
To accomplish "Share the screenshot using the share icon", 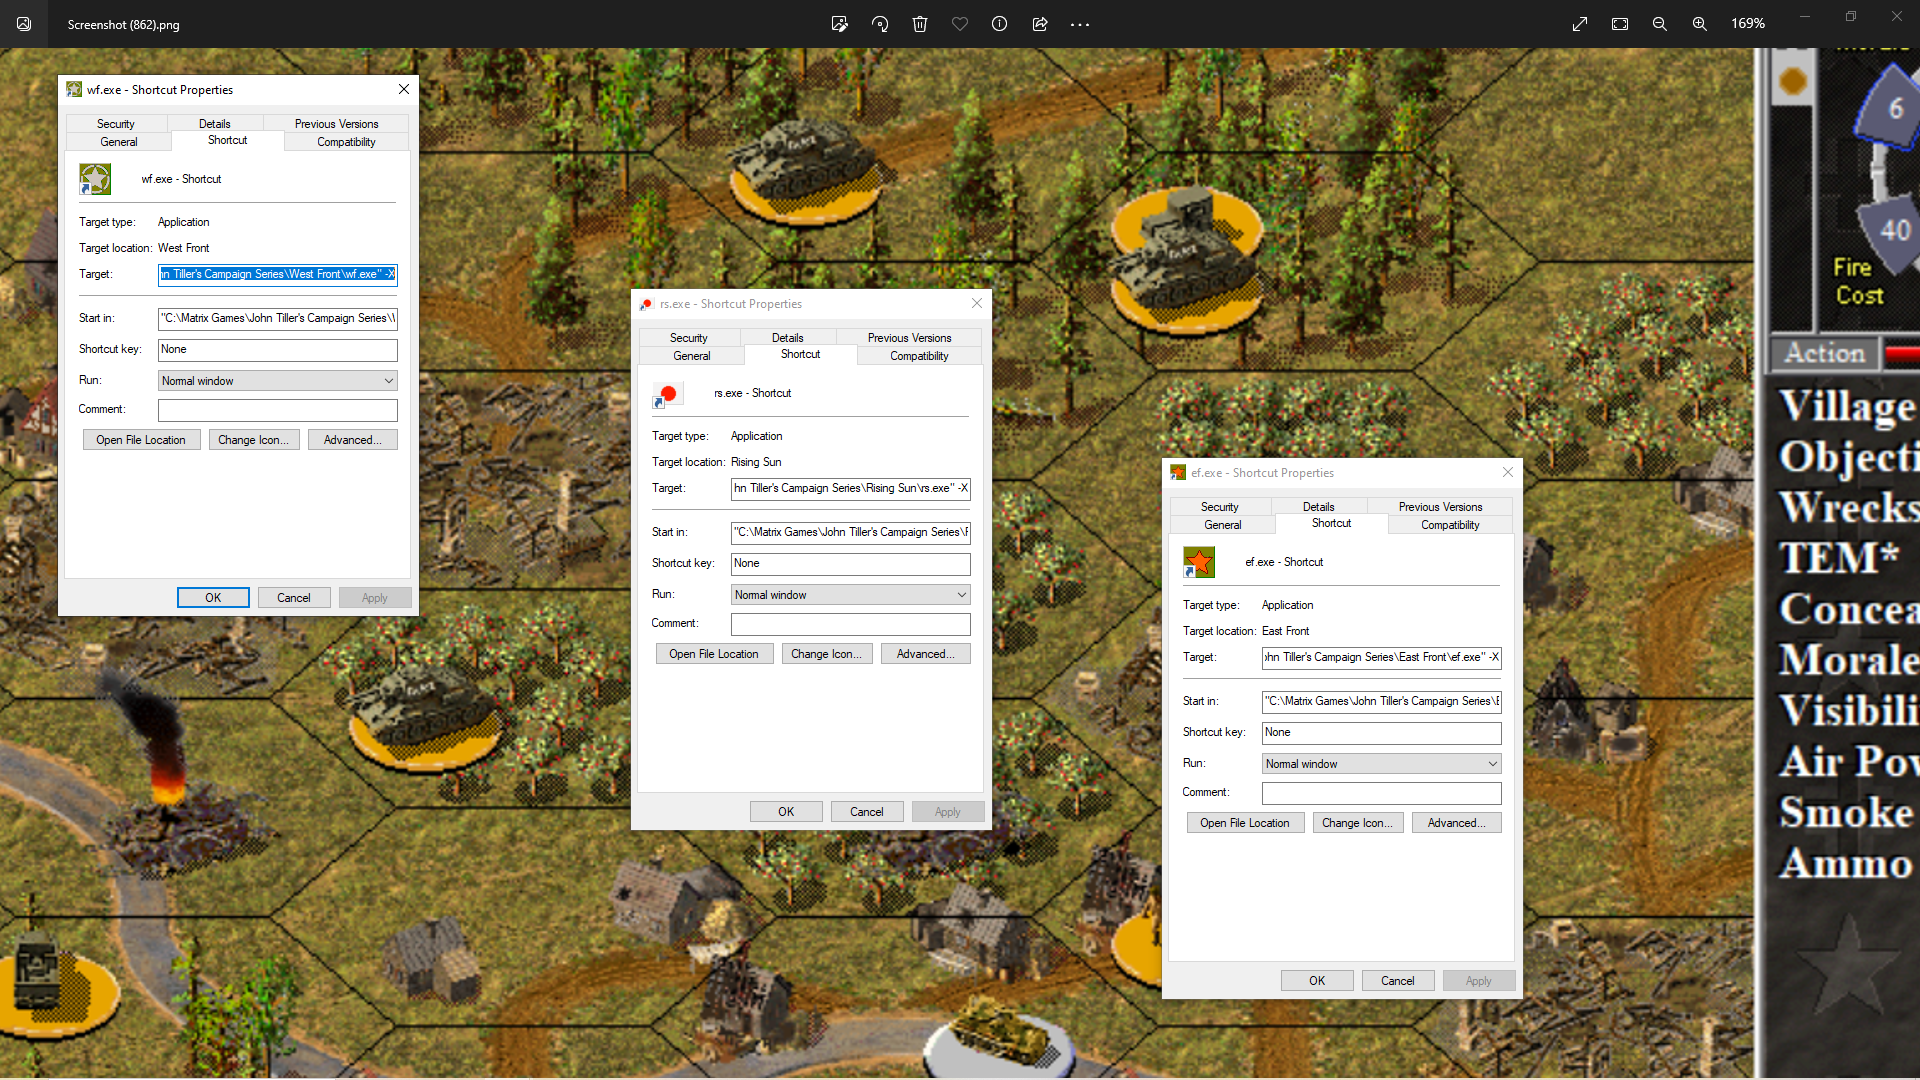I will 1040,24.
